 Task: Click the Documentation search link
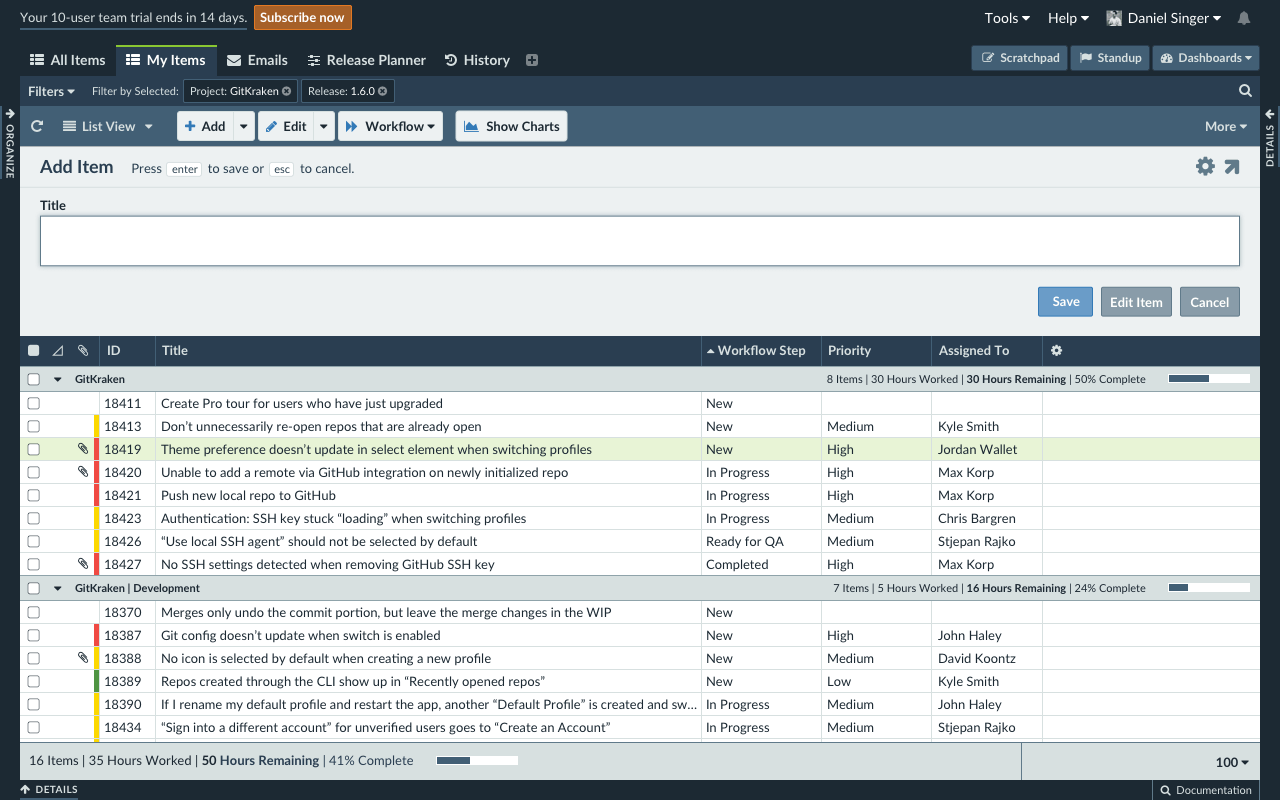click(1205, 790)
